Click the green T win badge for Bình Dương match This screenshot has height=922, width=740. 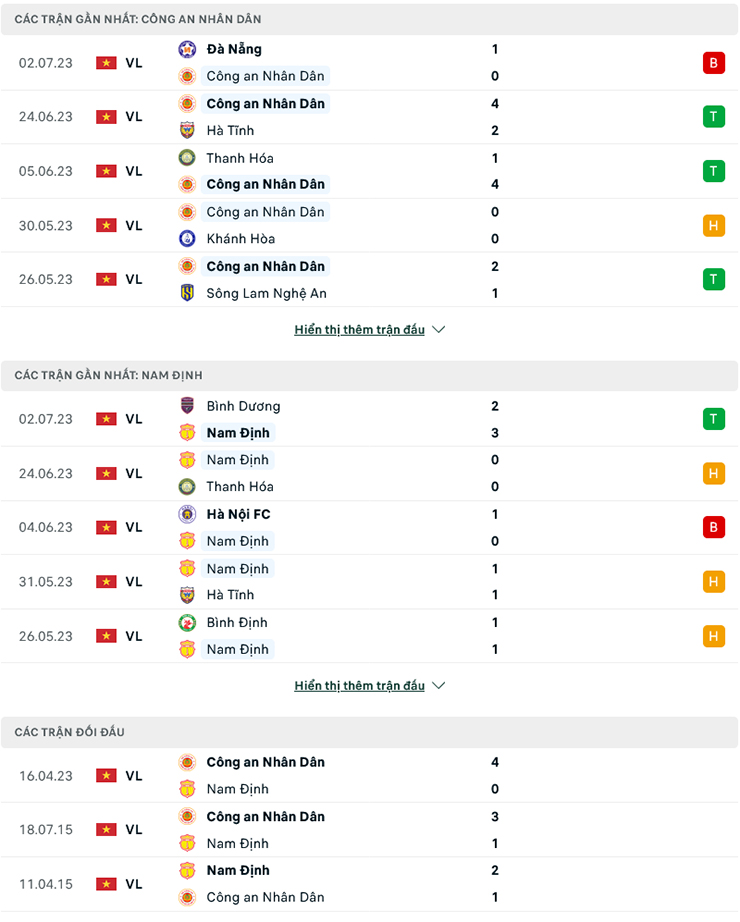point(713,419)
